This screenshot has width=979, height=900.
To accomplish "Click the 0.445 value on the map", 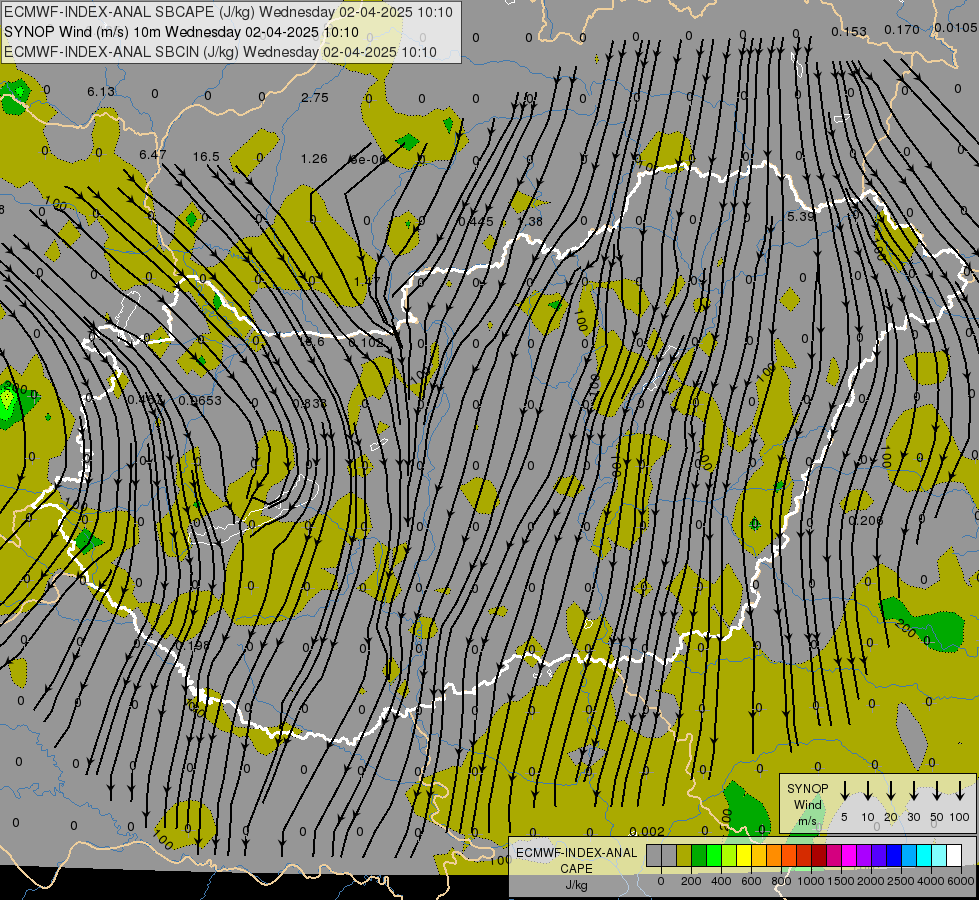I will pyautogui.click(x=476, y=221).
